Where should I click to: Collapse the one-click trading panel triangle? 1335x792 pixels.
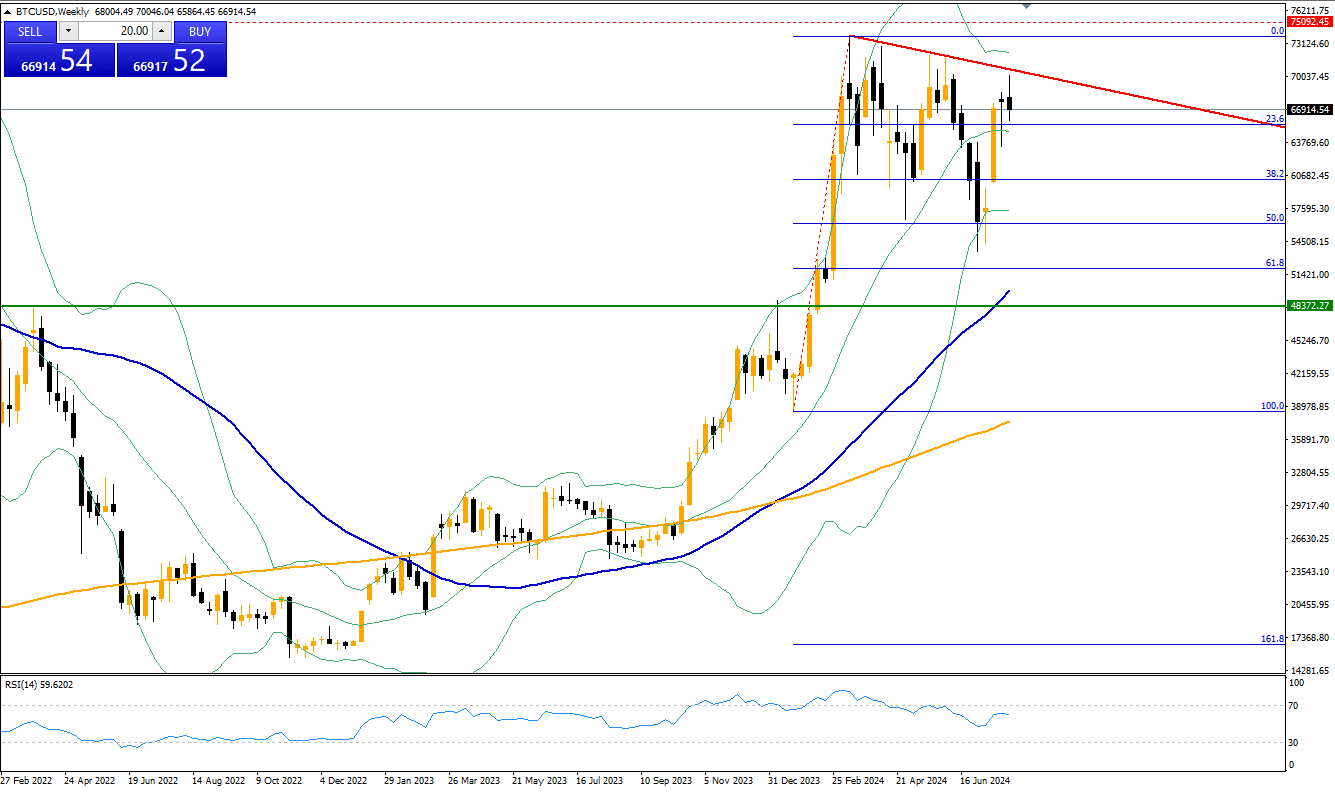(x=9, y=12)
